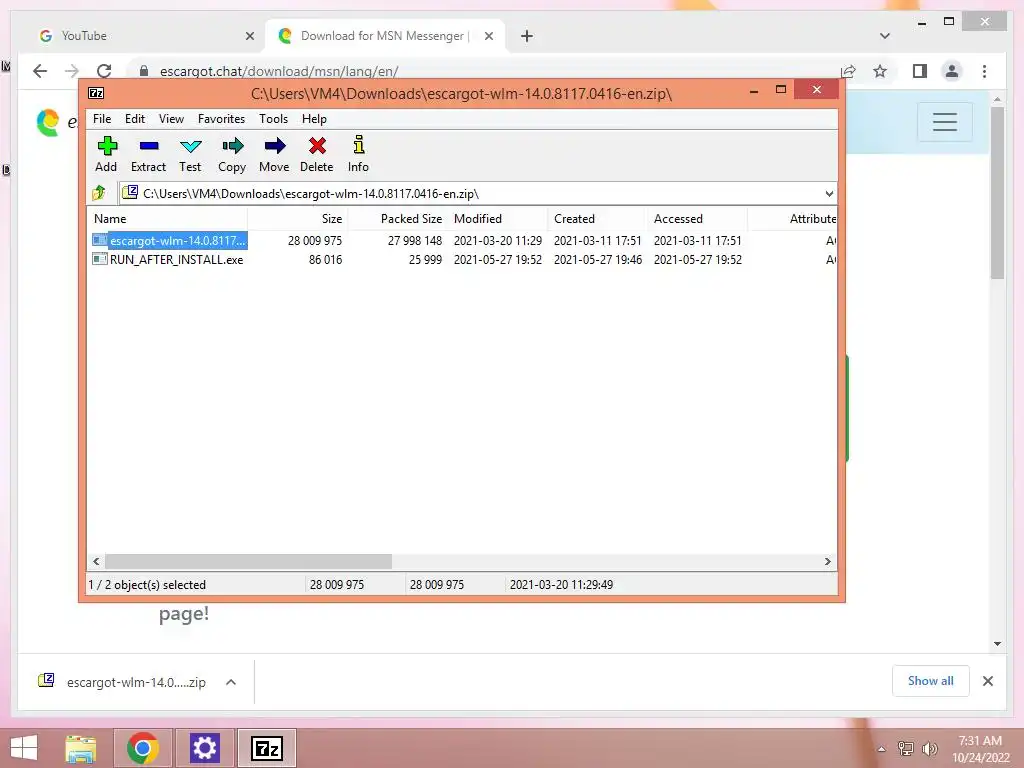1024x768 pixels.
Task: Click the volume icon in system tray
Action: coord(929,748)
